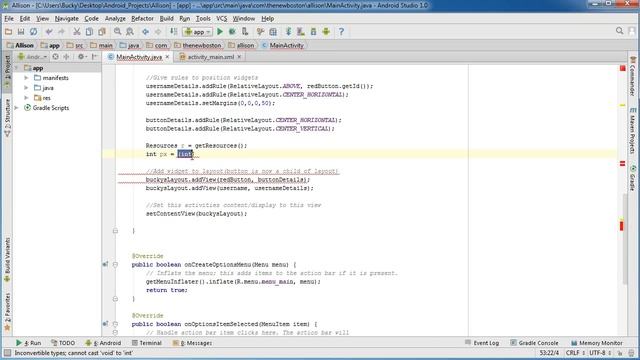Click the Save All toolbar icon
Viewport: 640px width, 360px height.
coord(21,31)
